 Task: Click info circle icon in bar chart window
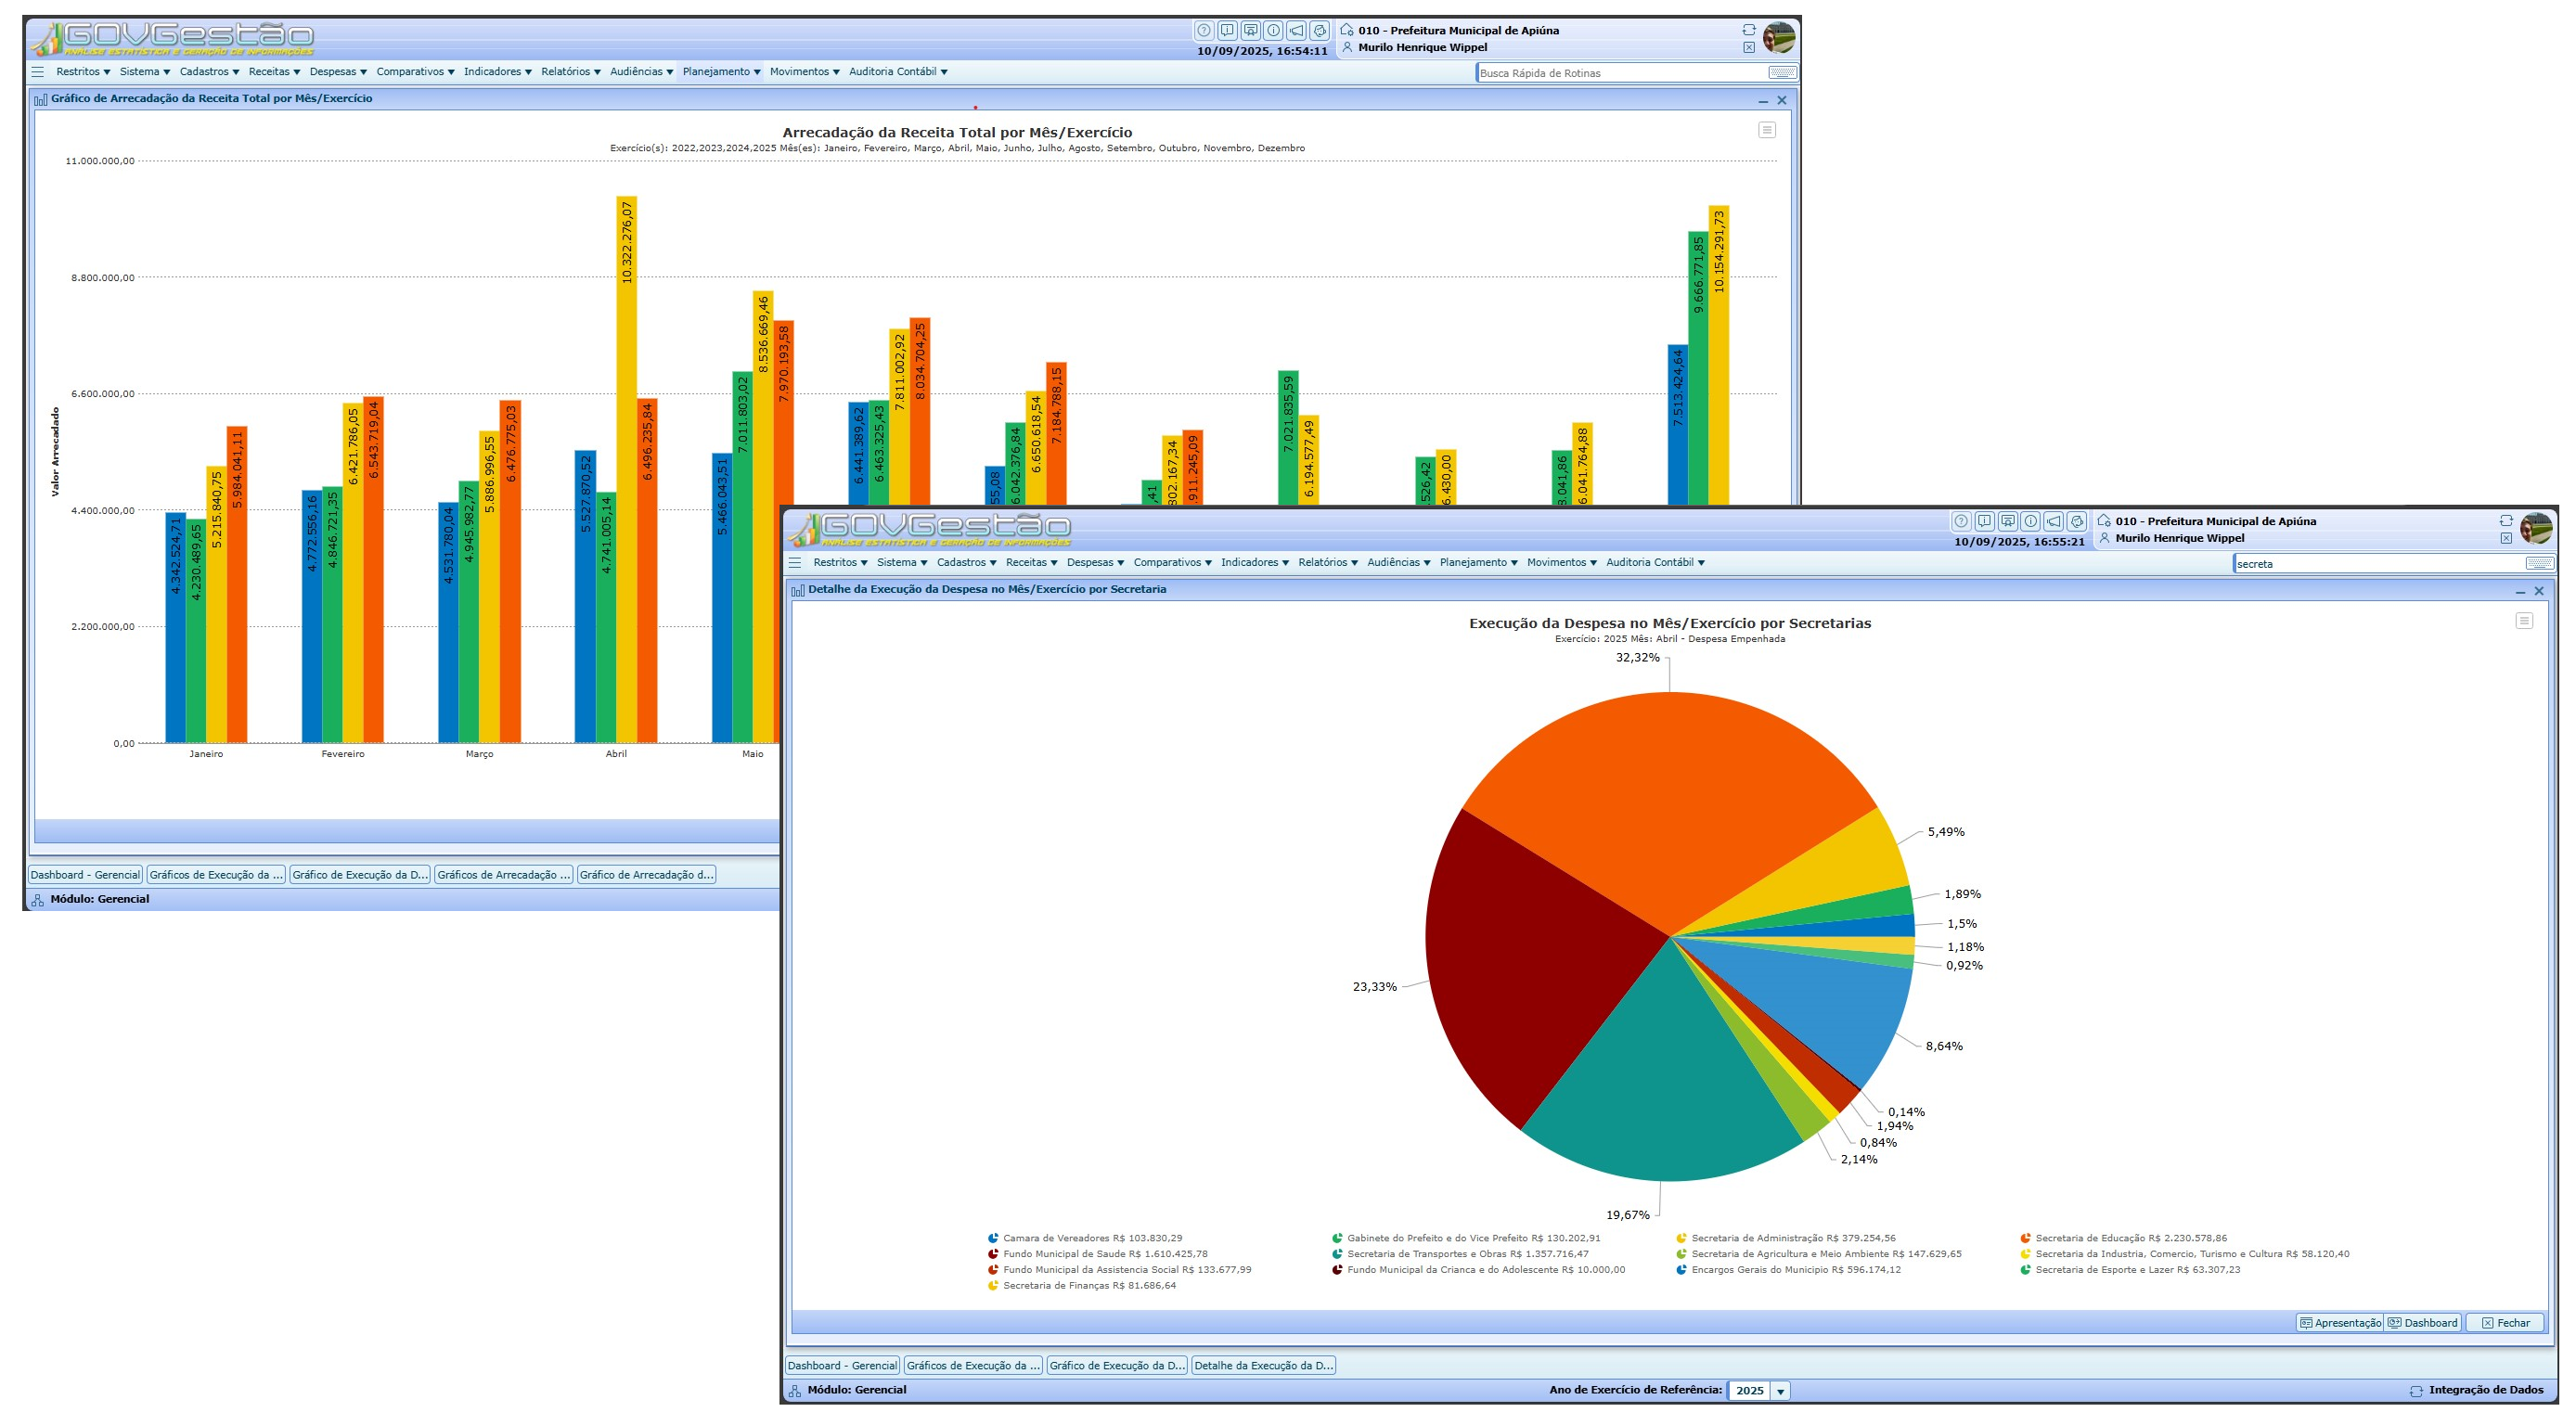[1274, 30]
